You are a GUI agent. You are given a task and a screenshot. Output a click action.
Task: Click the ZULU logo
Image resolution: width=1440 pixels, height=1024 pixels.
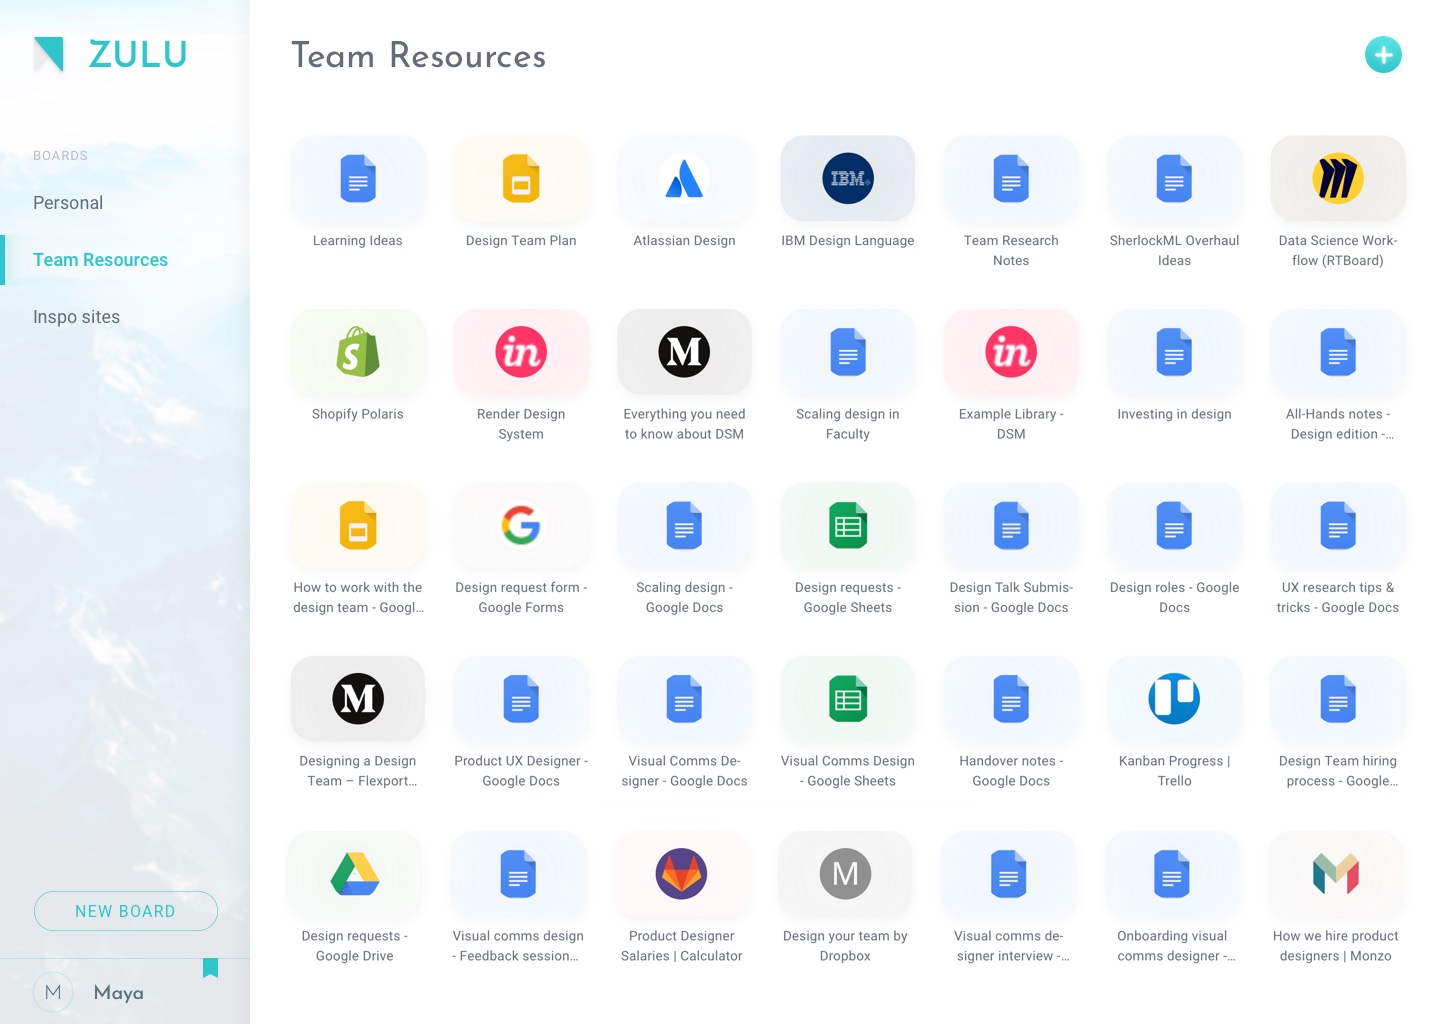[x=110, y=54]
